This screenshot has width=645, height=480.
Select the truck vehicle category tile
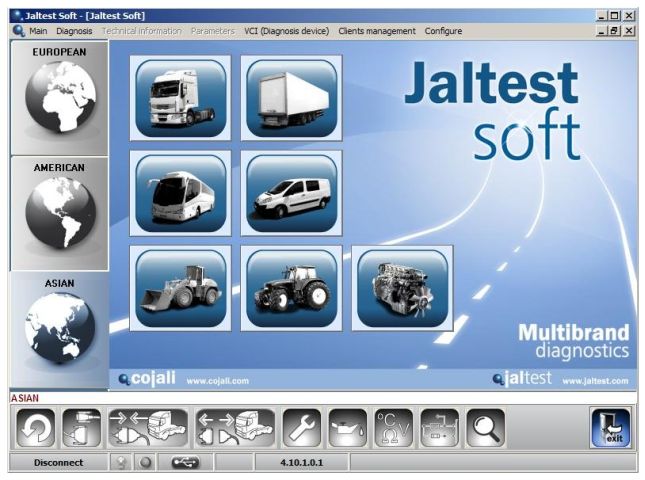pyautogui.click(x=181, y=98)
